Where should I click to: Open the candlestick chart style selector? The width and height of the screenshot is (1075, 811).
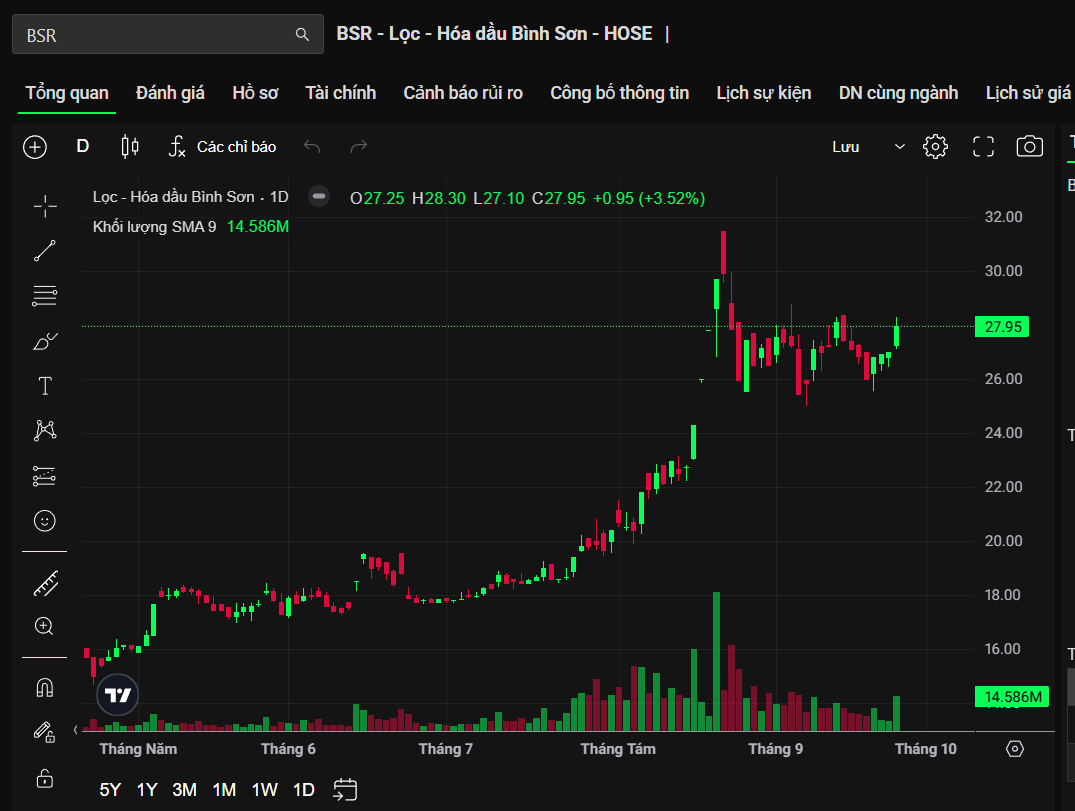(x=130, y=147)
